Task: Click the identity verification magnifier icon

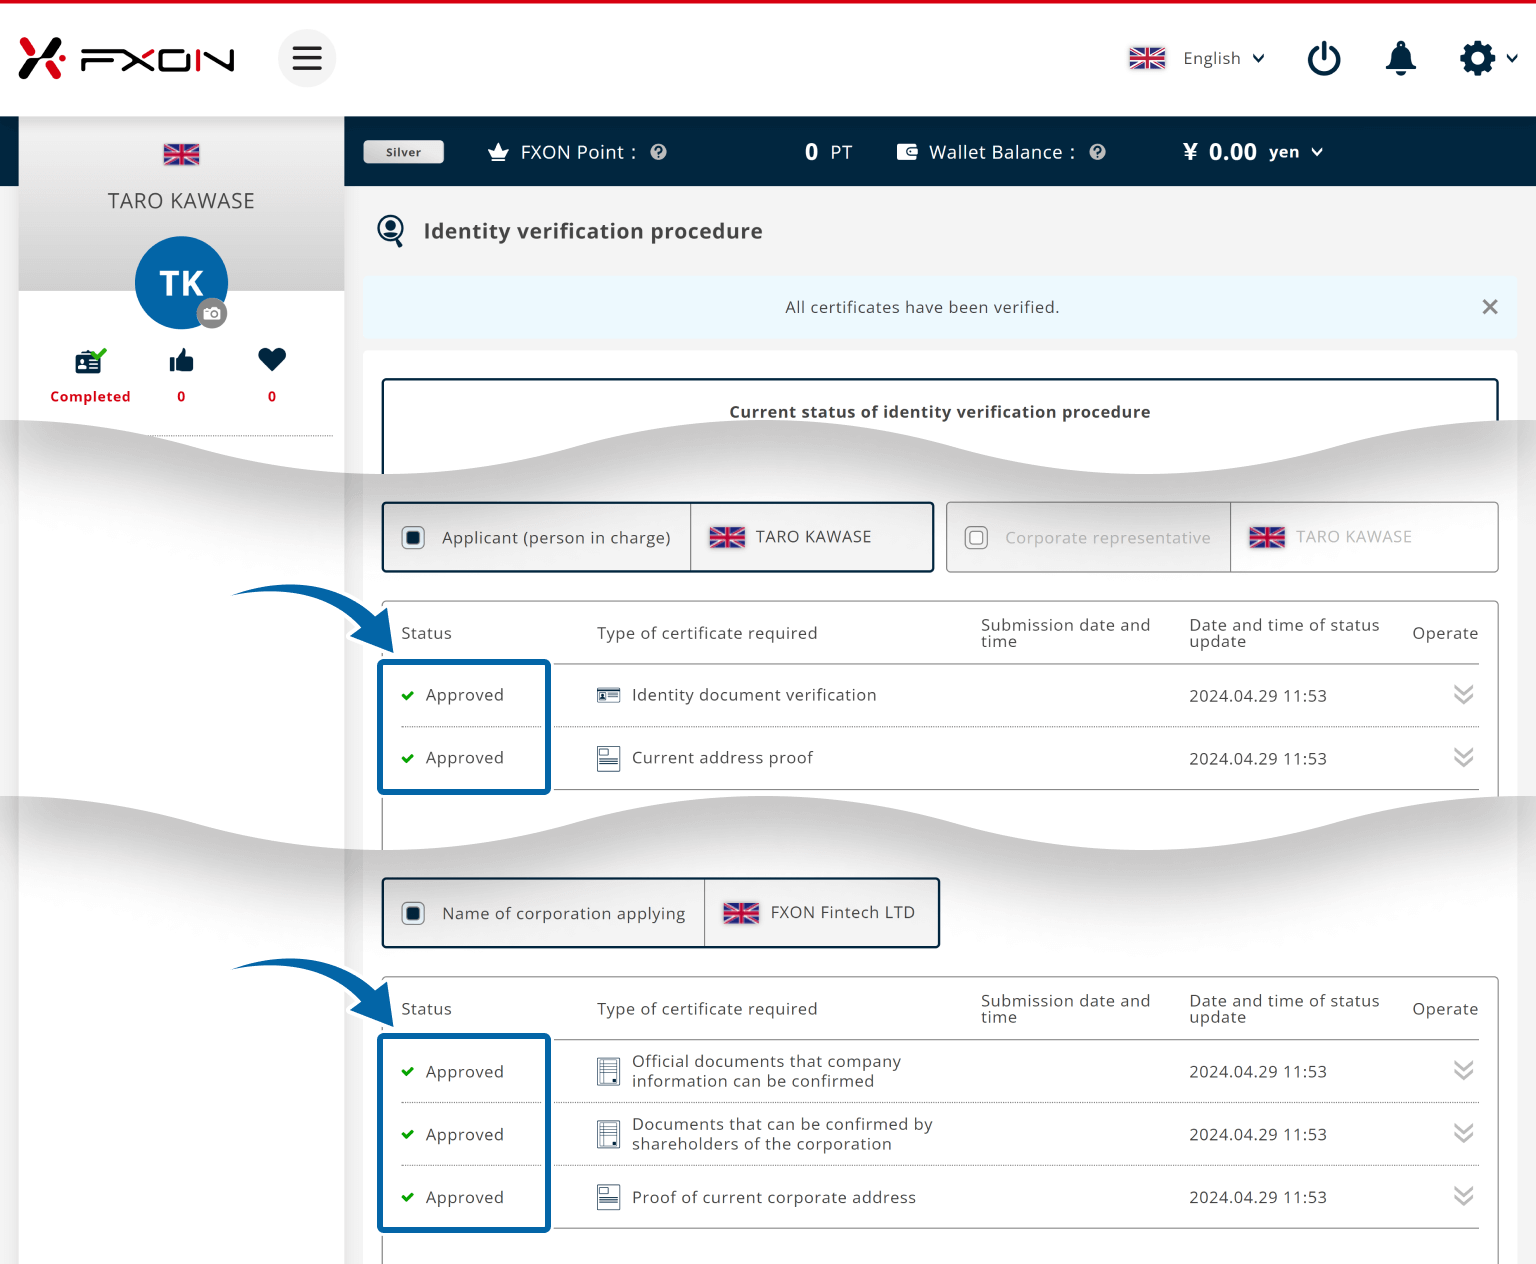Action: 390,231
